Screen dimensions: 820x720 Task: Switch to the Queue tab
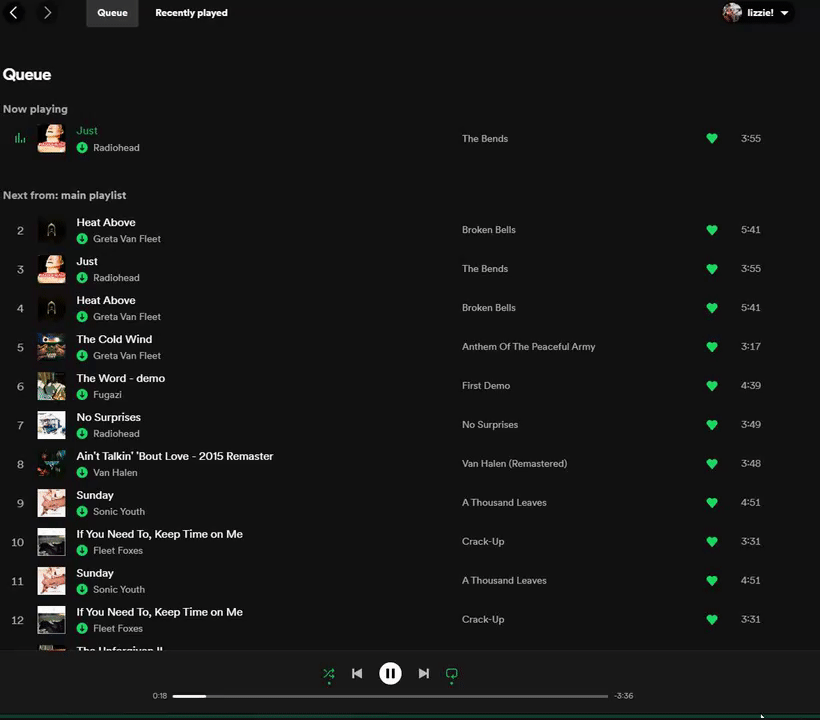click(x=112, y=13)
